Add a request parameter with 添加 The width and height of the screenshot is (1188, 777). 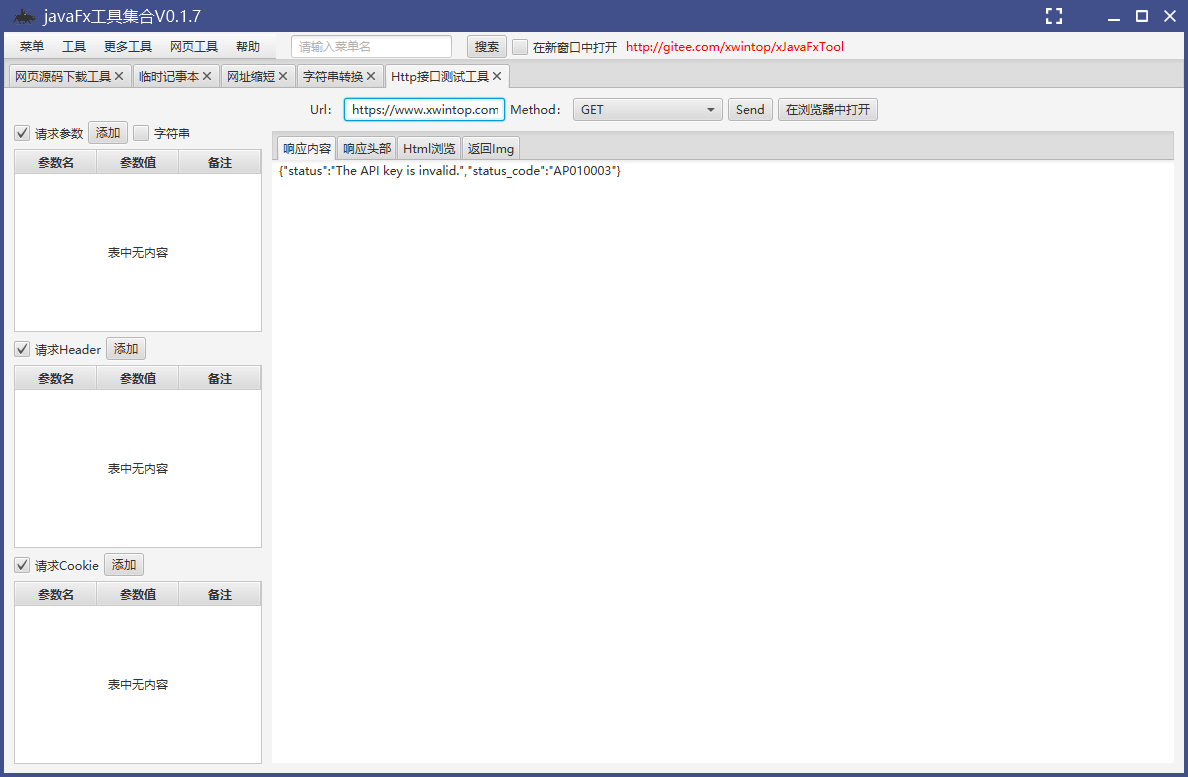click(108, 133)
